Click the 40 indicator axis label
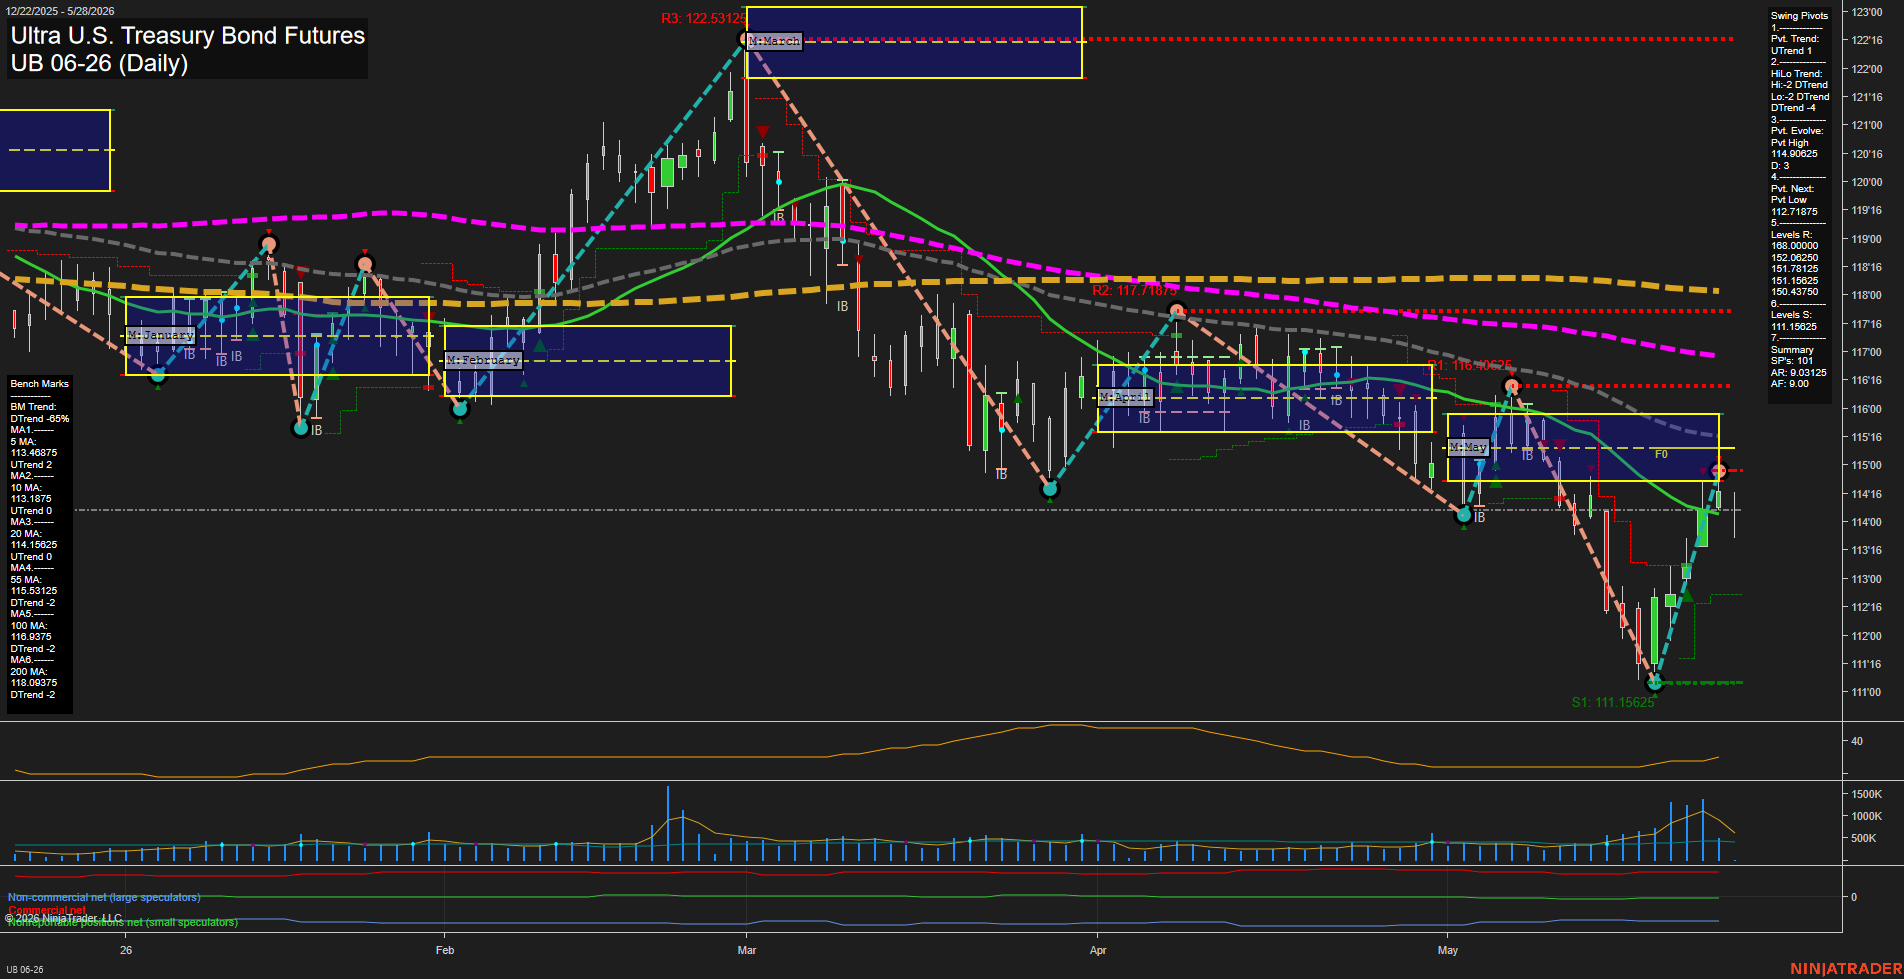This screenshot has height=979, width=1904. (1857, 741)
